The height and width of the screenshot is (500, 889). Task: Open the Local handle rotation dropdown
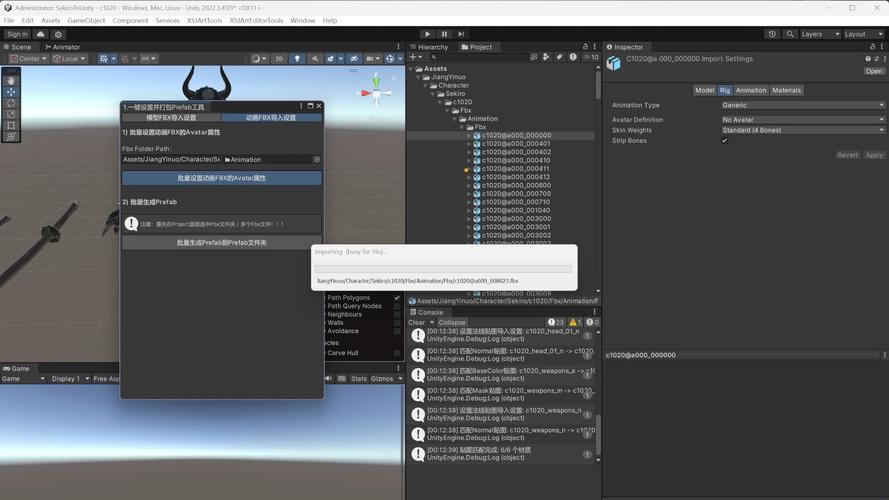(69, 58)
